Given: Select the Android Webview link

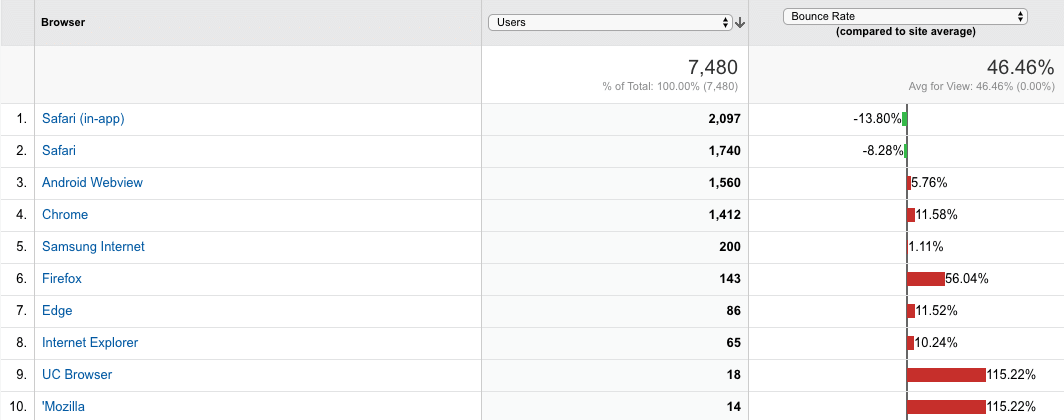Looking at the screenshot, I should [92, 183].
